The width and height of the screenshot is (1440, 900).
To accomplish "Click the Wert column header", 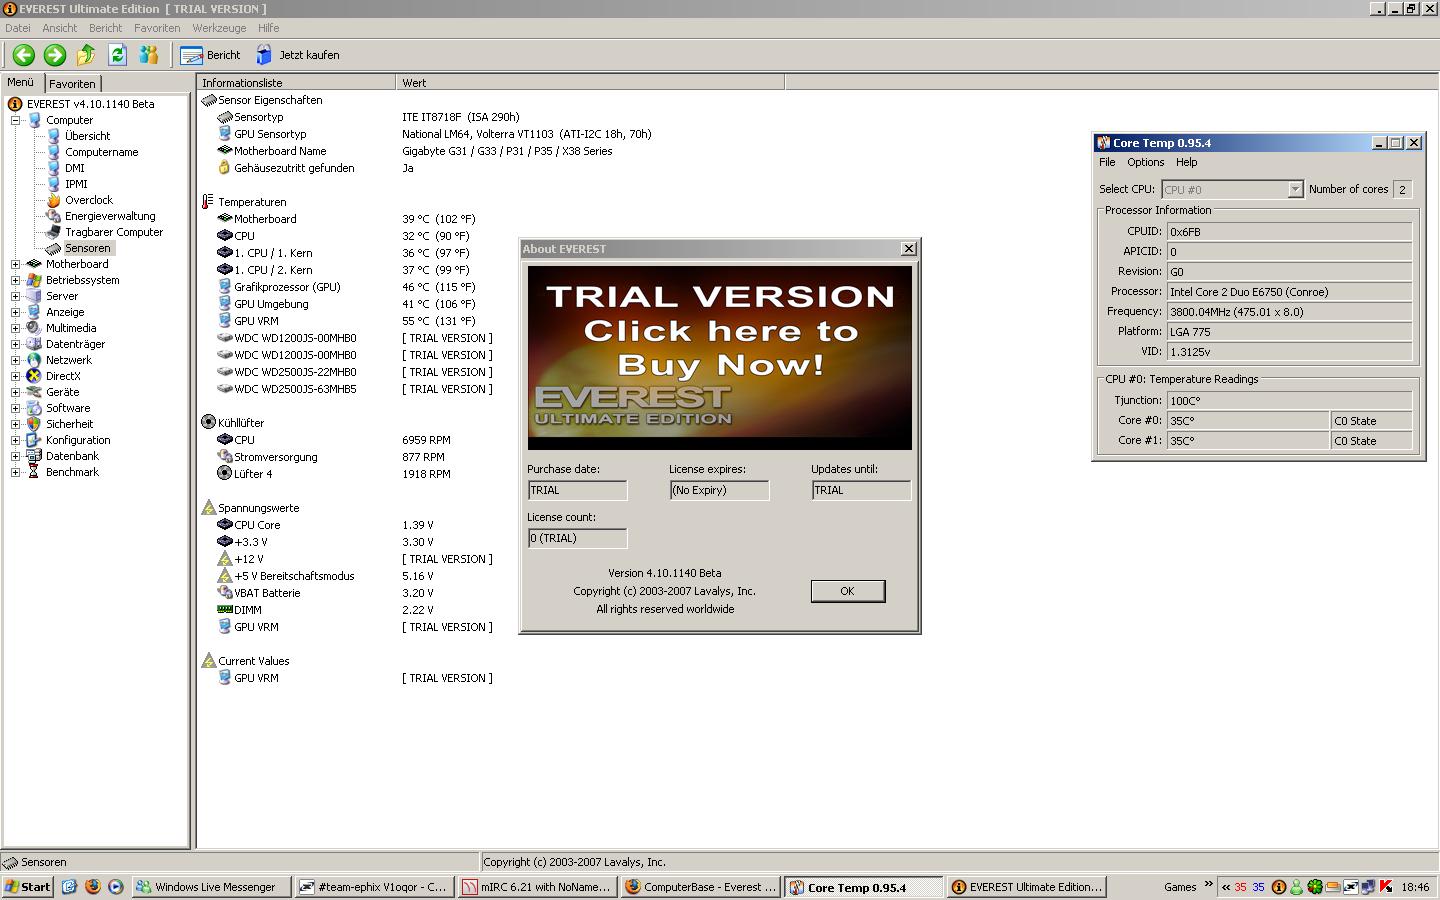I will click(x=590, y=83).
